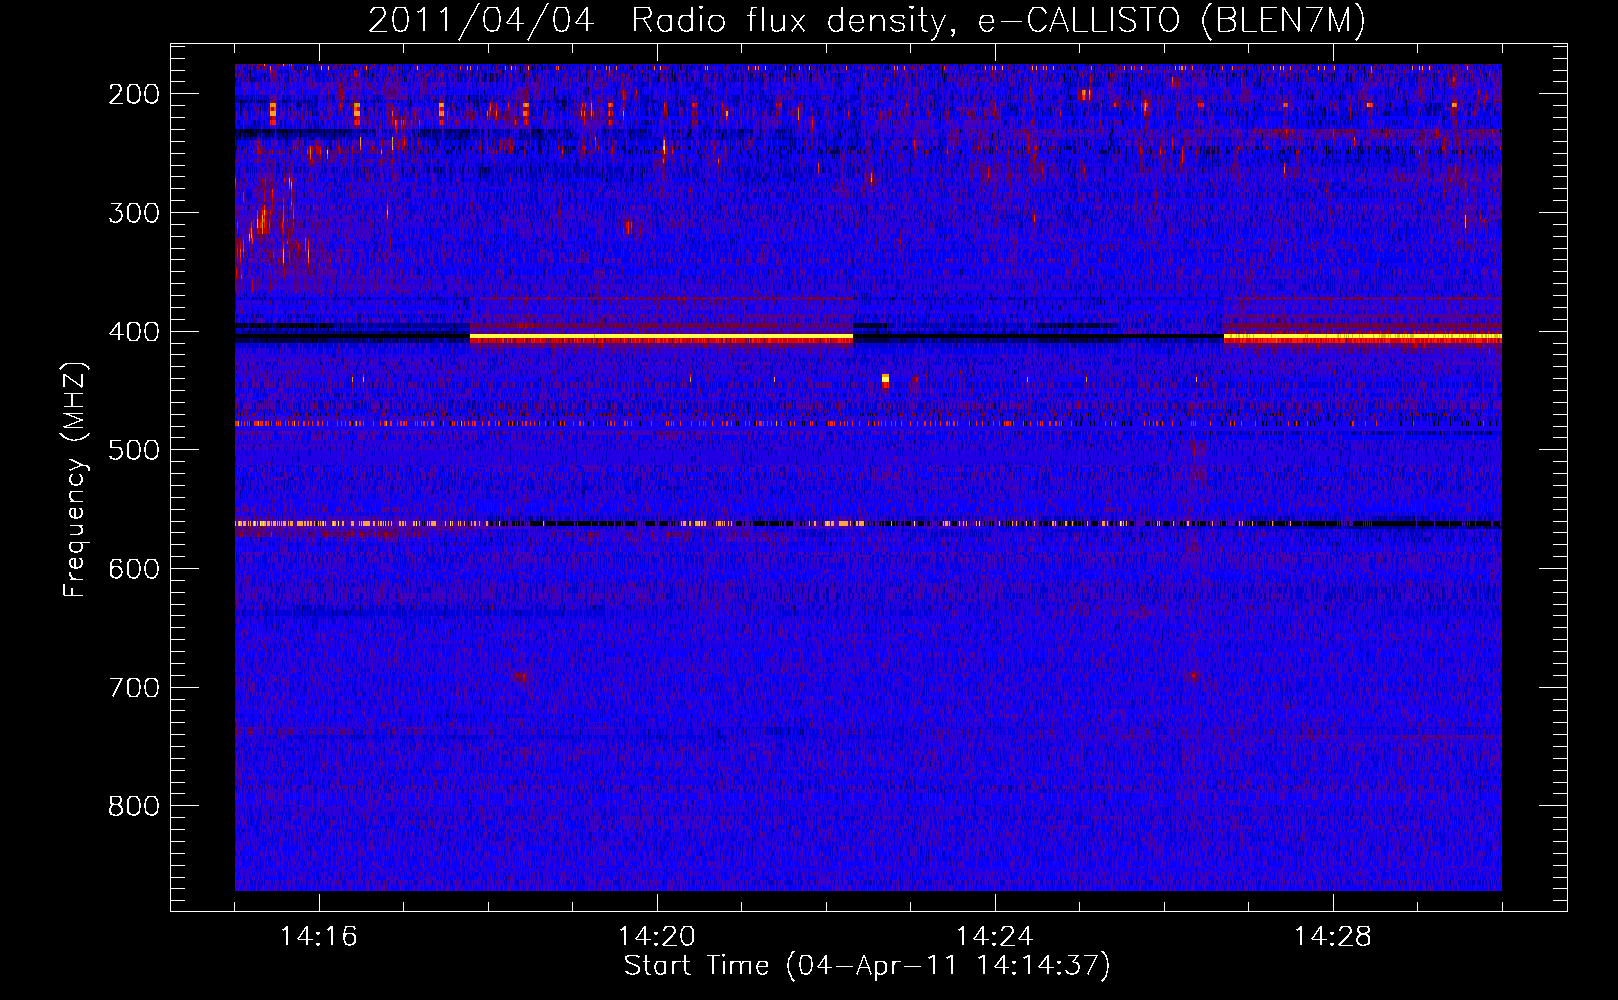Select the 14:20 time tick label
Viewport: 1618px width, 1000px height.
(x=657, y=936)
